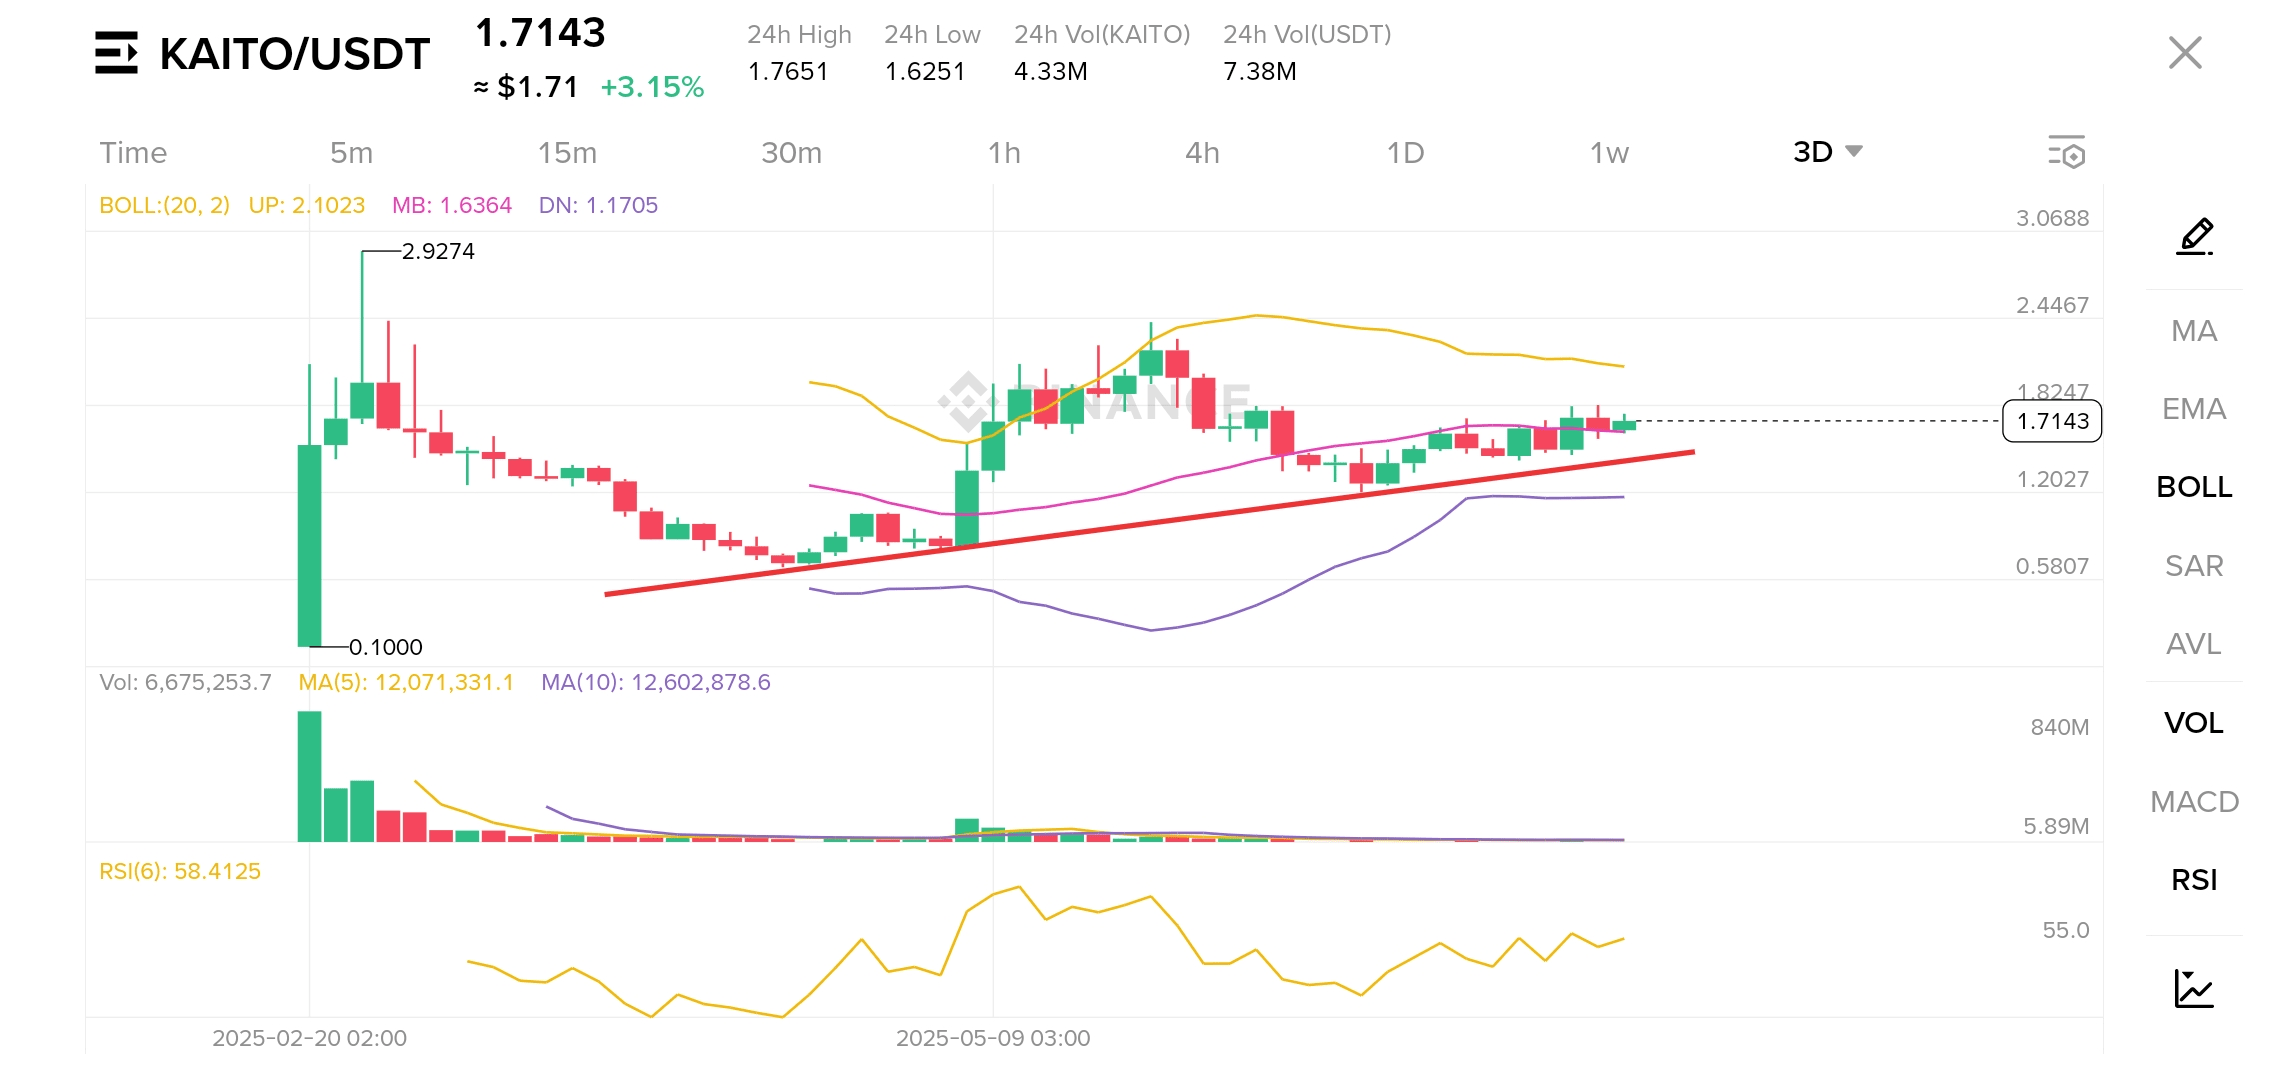2280x1080 pixels.
Task: Expand the 3D interval dropdown arrow
Action: click(1854, 152)
